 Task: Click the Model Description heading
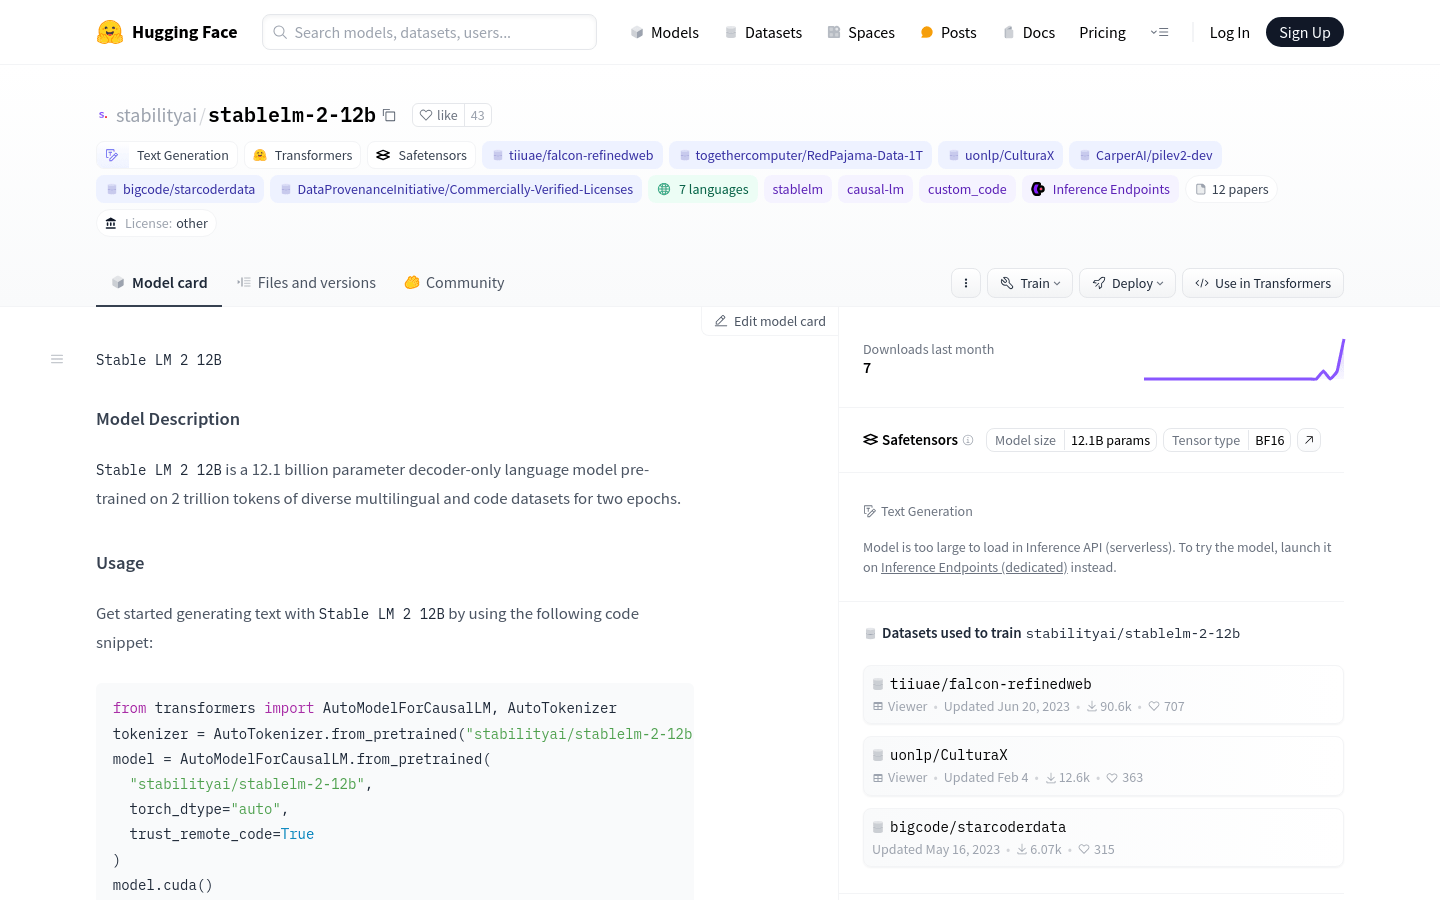pos(168,419)
